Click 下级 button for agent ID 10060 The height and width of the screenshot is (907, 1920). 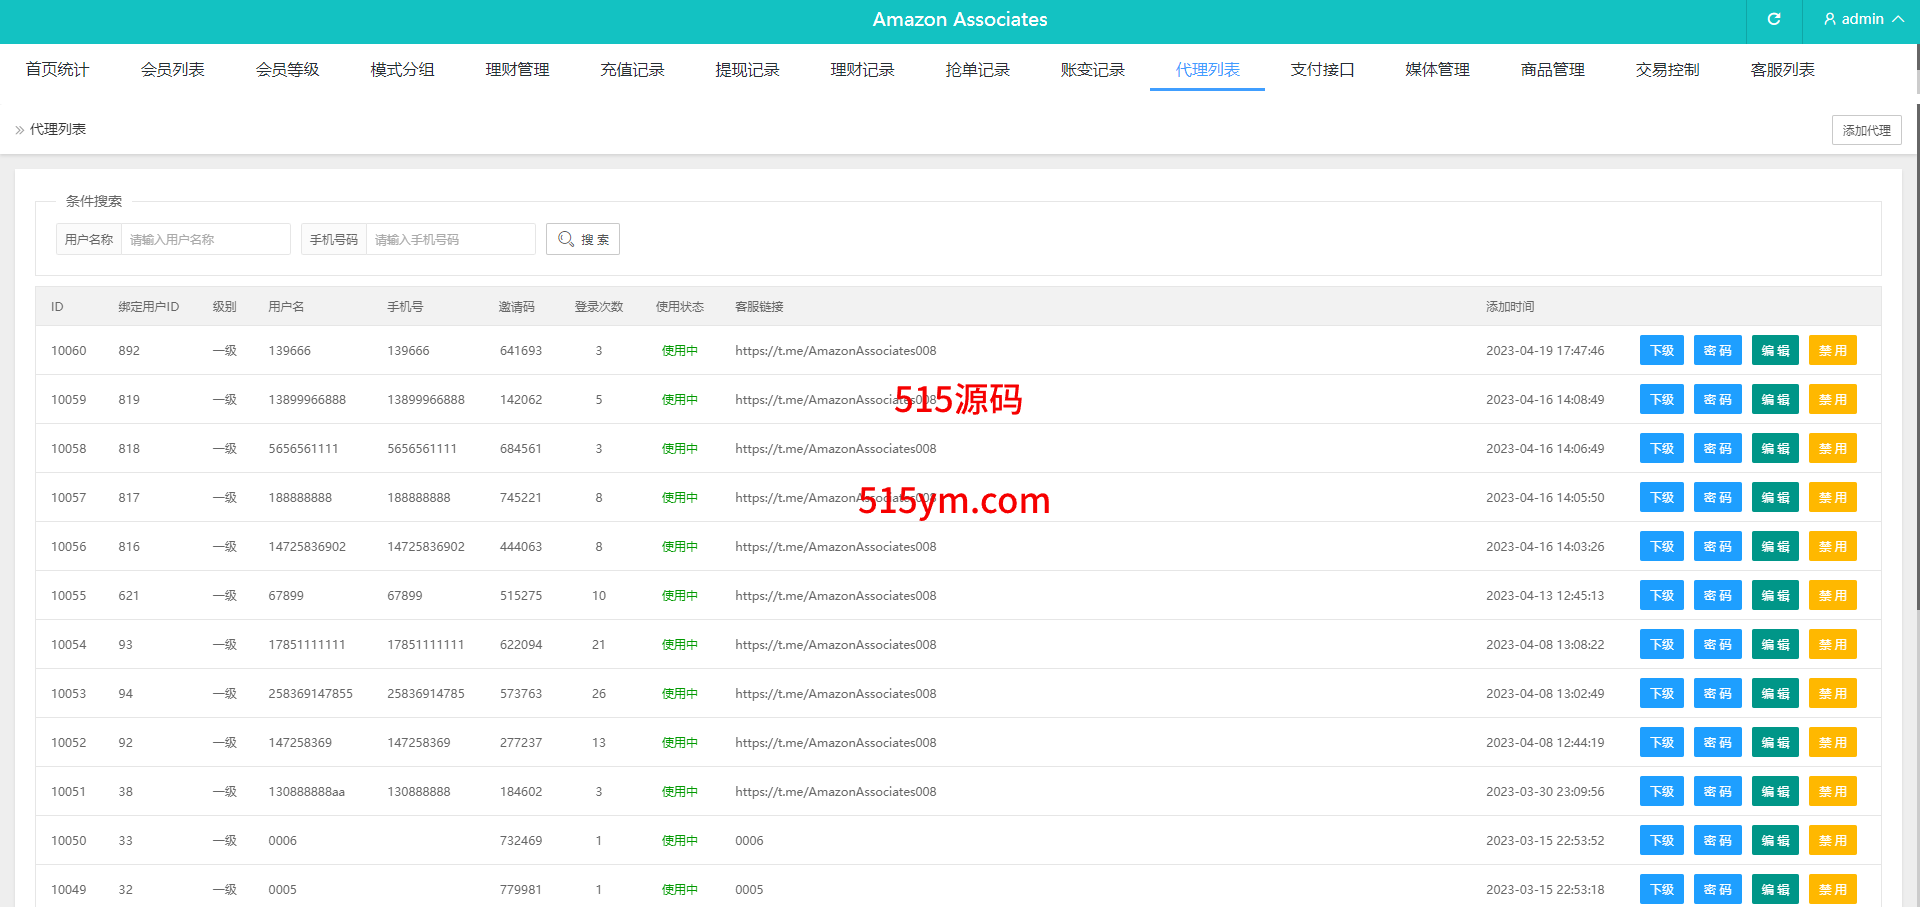coord(1661,351)
